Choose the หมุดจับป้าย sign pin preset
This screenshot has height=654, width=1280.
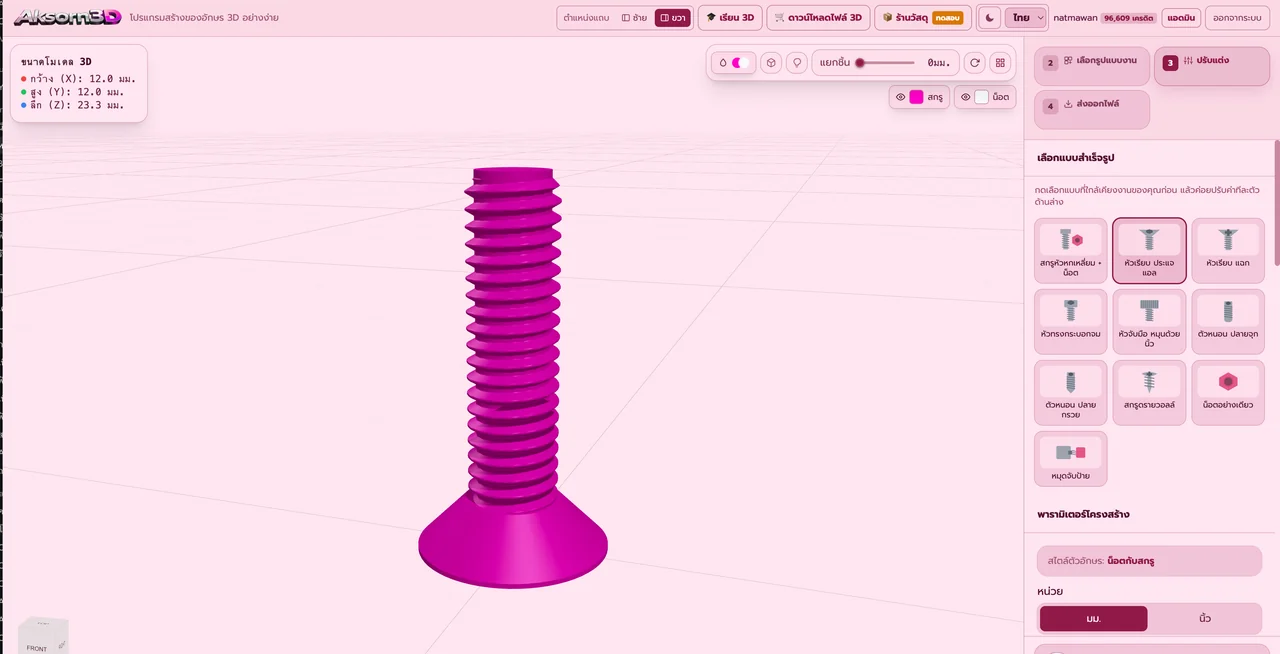(1071, 459)
